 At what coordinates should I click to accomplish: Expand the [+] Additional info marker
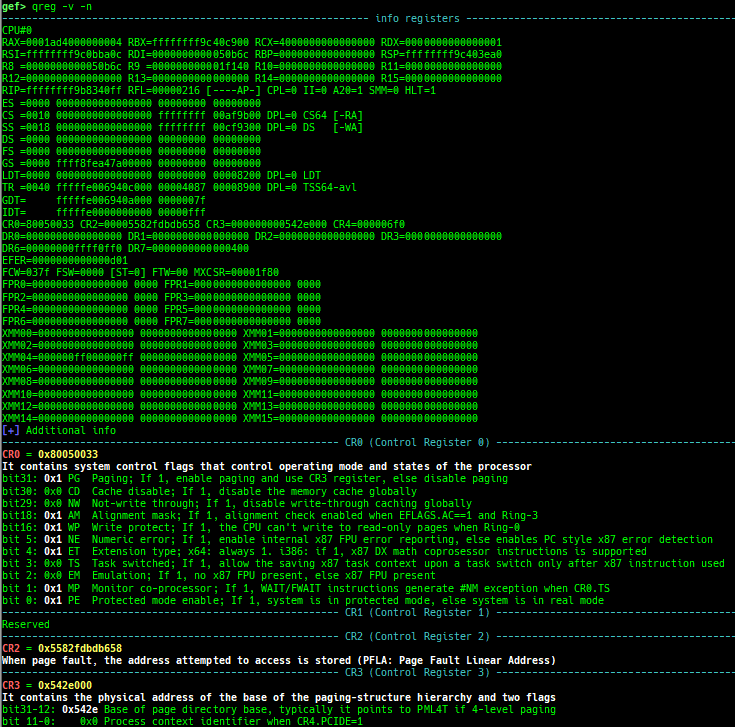(x=59, y=430)
